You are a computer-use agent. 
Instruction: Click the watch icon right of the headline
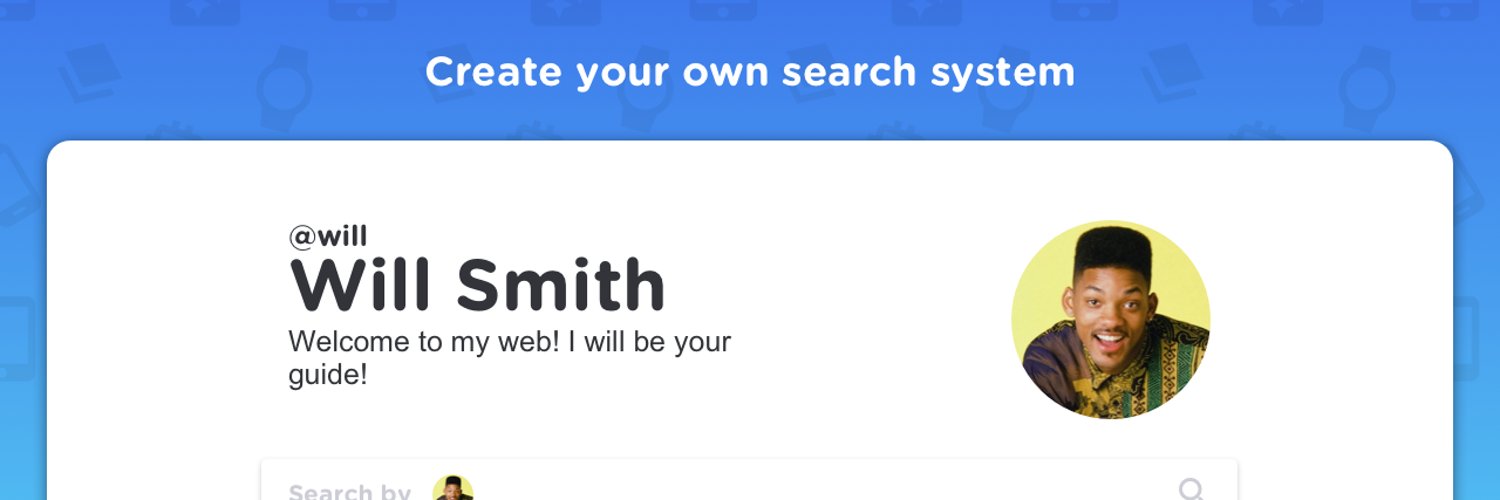coord(1367,88)
